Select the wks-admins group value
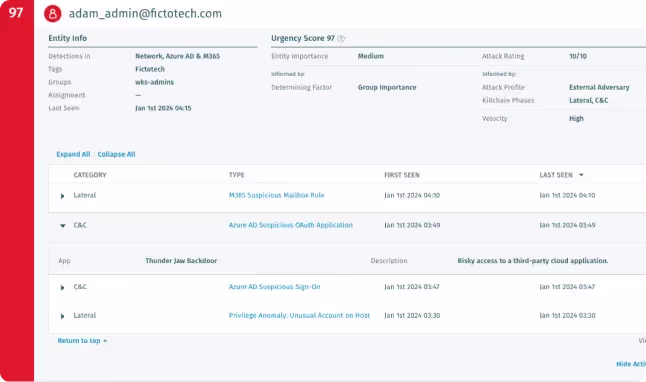Viewport: 646px width, 382px height. [154, 82]
